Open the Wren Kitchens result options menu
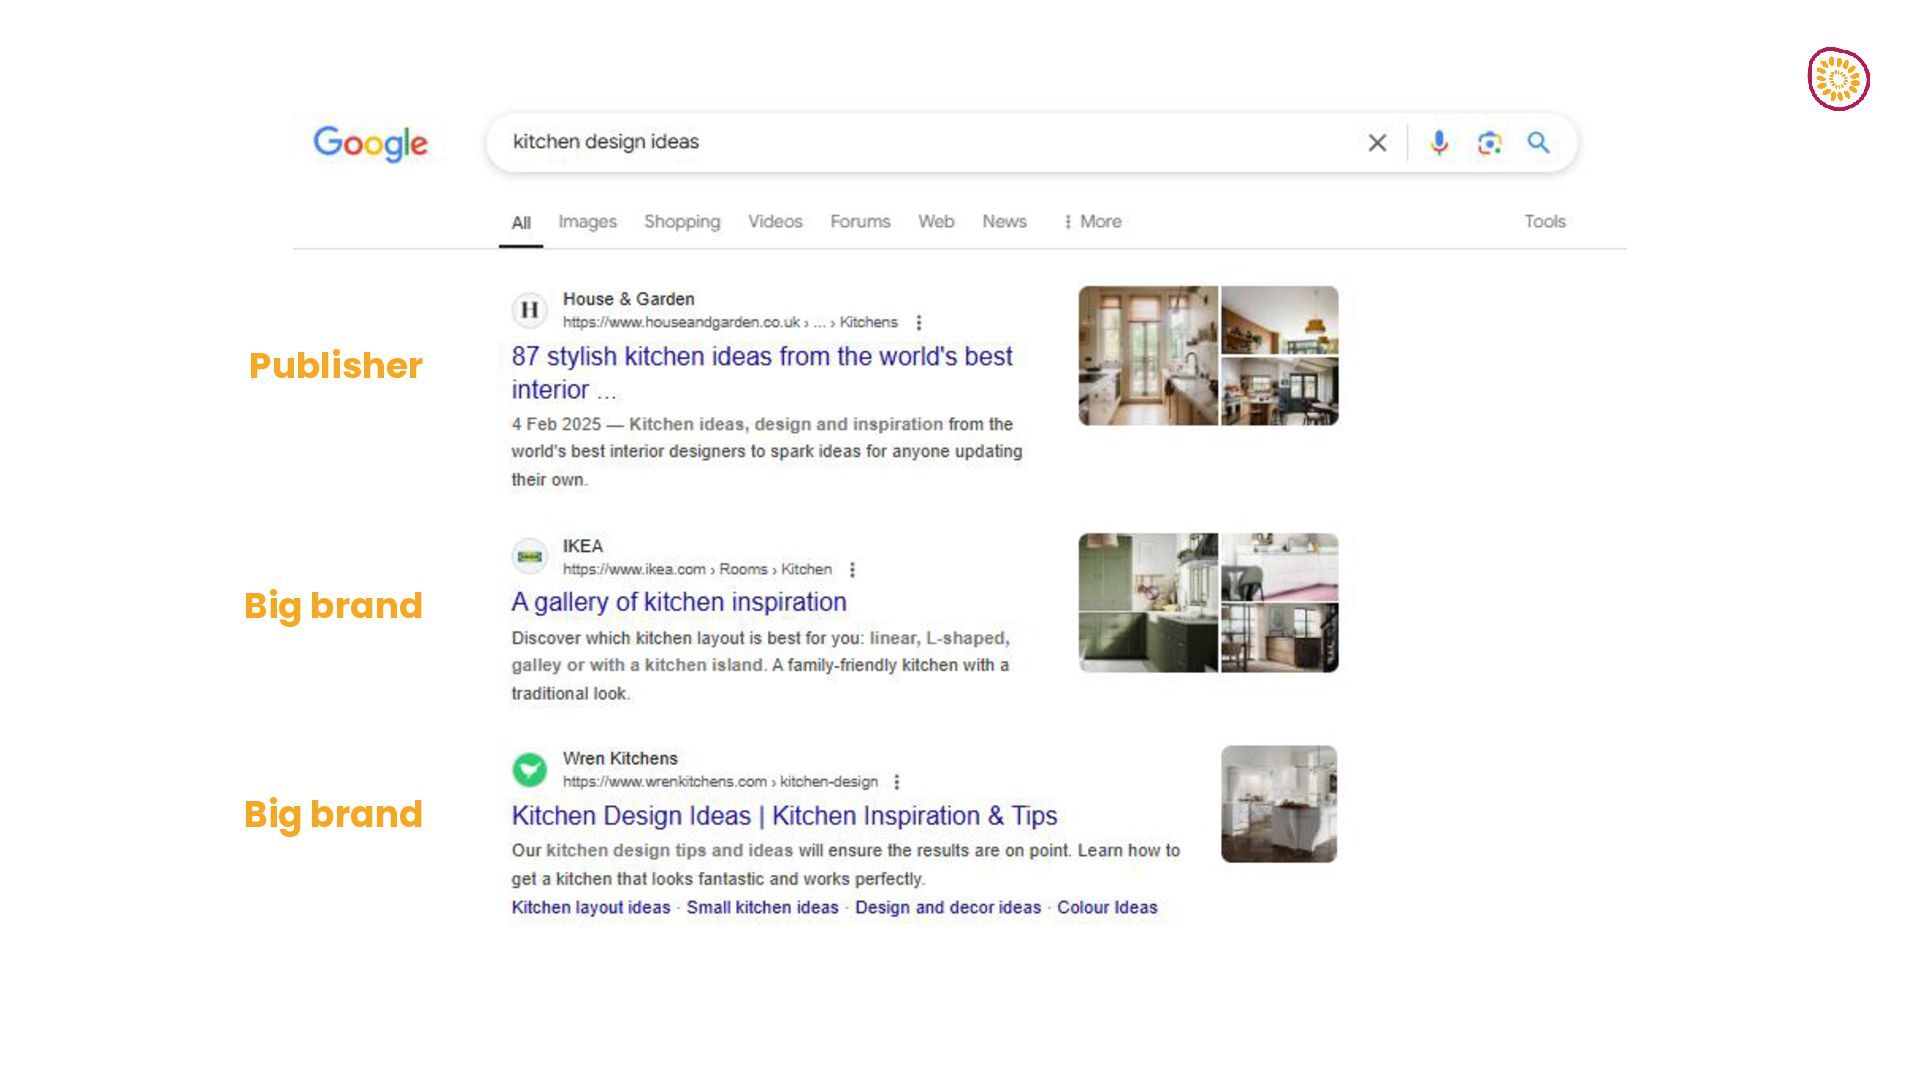1920x1080 pixels. point(897,782)
